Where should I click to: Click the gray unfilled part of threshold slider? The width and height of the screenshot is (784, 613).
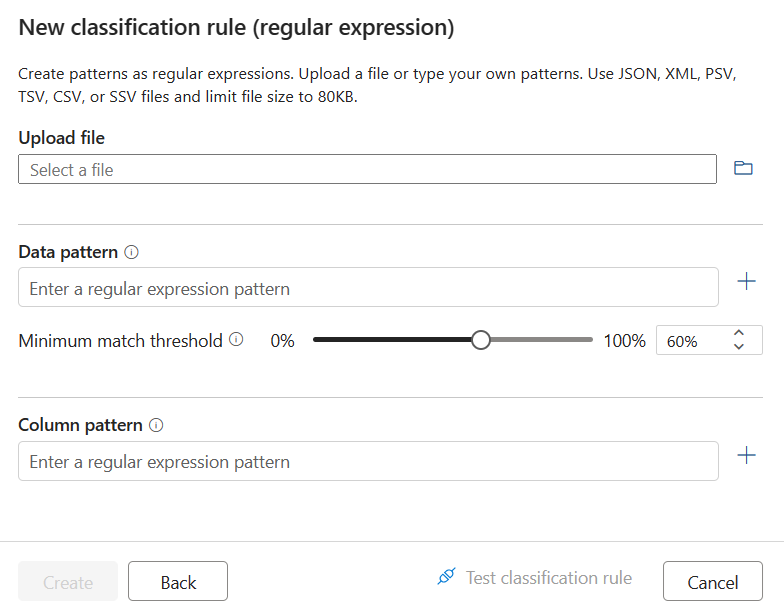click(x=540, y=340)
